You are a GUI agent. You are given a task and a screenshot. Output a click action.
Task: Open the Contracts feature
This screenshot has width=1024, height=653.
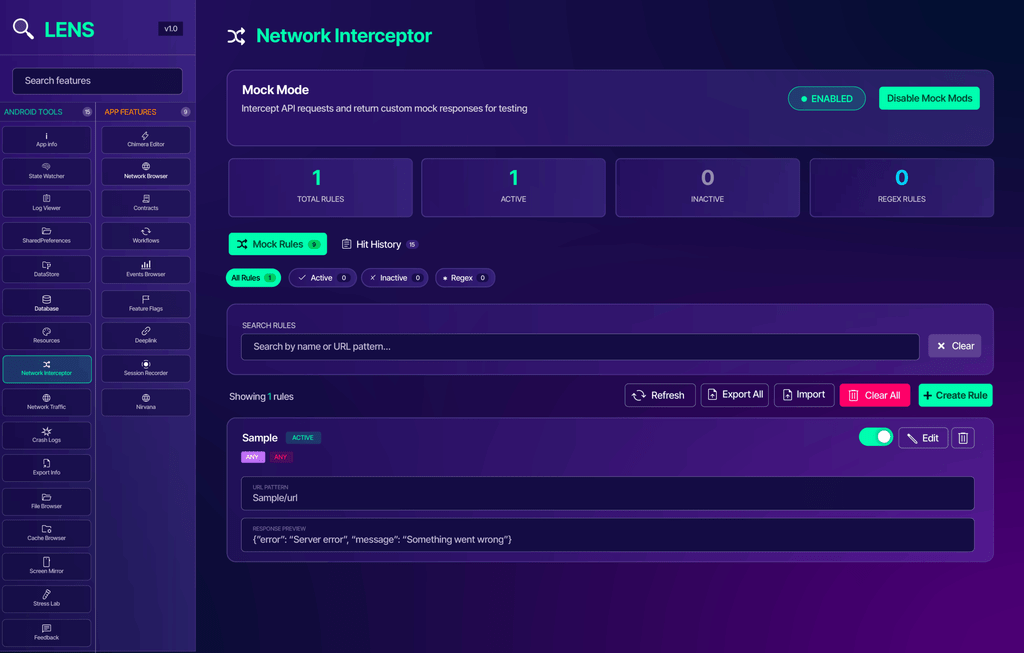point(146,204)
